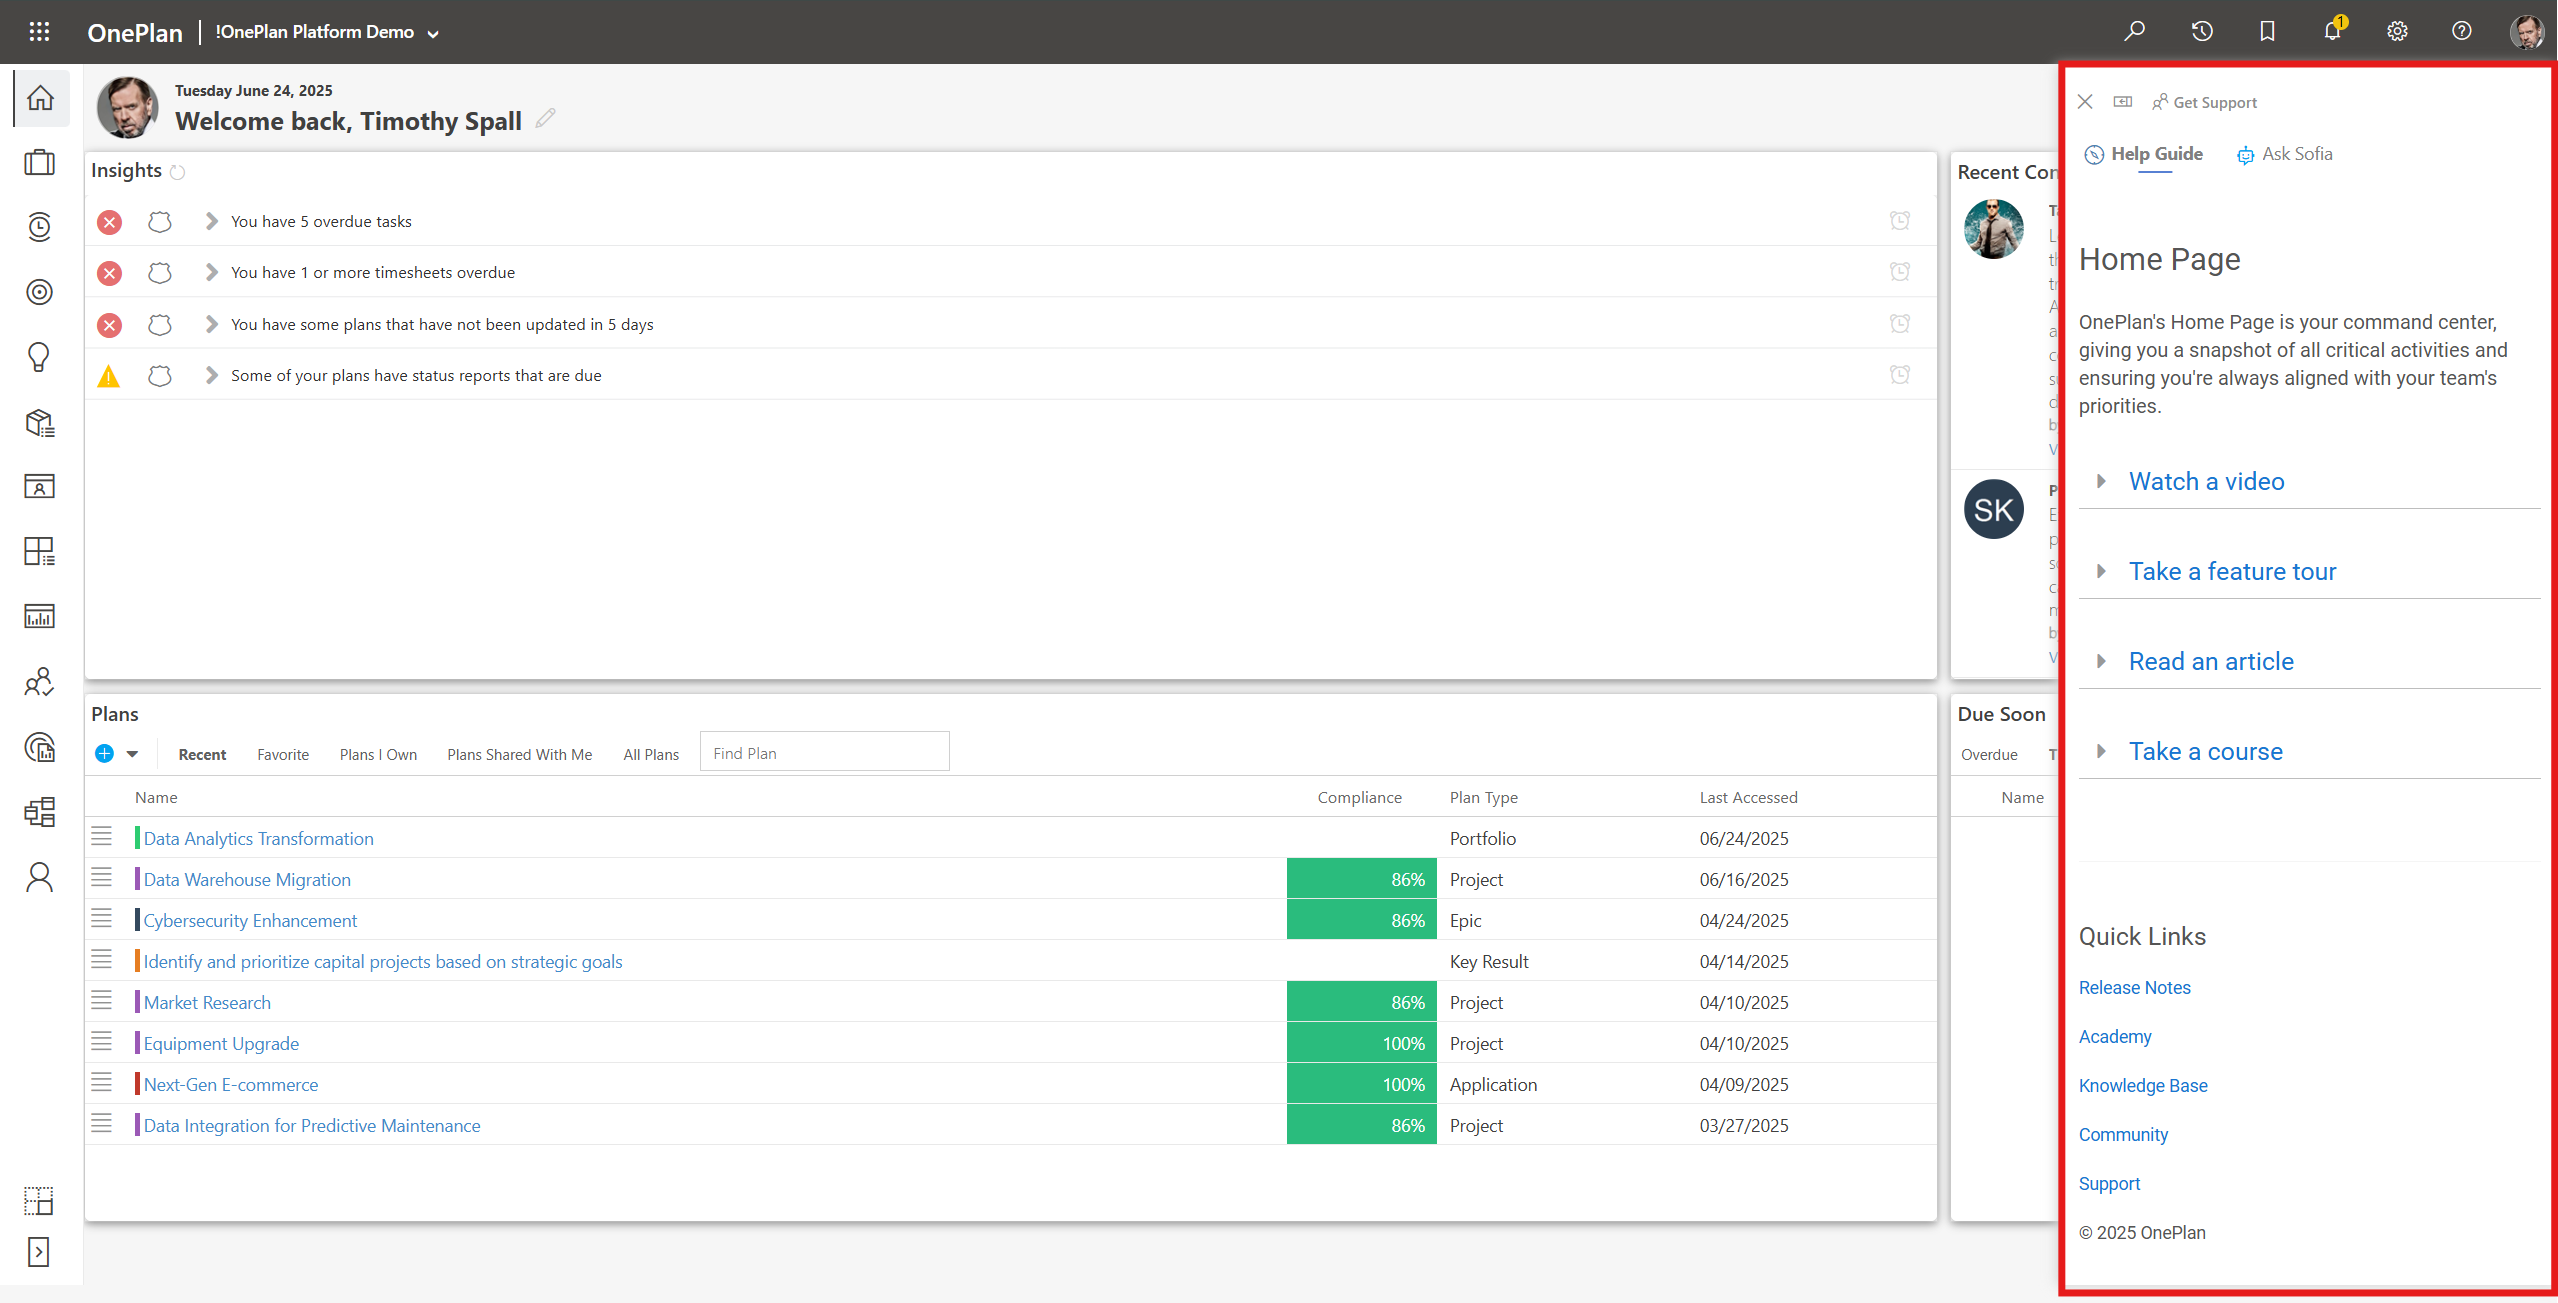Switch to Plans Shared With Me tab
This screenshot has width=2558, height=1303.
point(519,754)
